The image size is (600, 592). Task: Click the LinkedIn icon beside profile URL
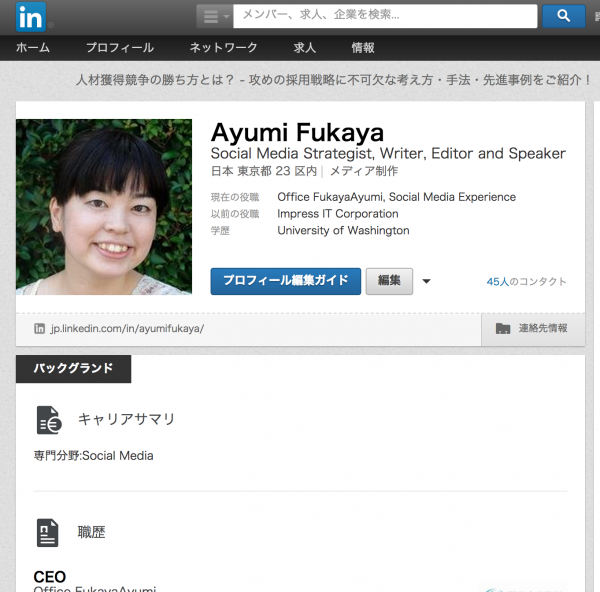pos(40,328)
